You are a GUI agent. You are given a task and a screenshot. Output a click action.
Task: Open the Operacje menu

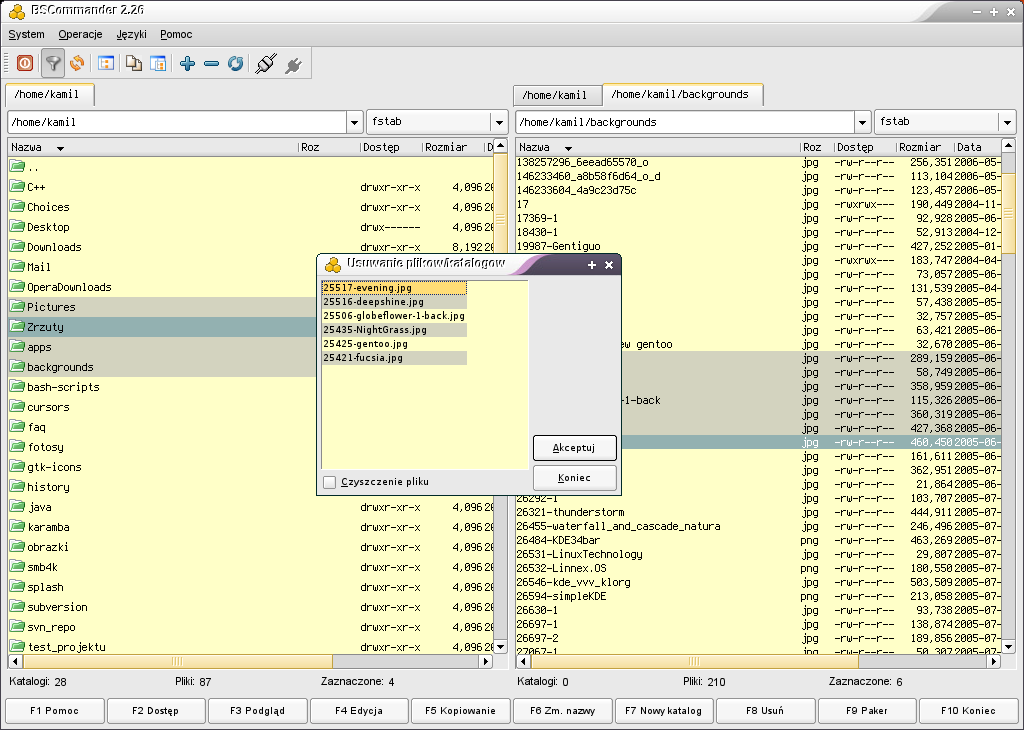click(x=80, y=34)
